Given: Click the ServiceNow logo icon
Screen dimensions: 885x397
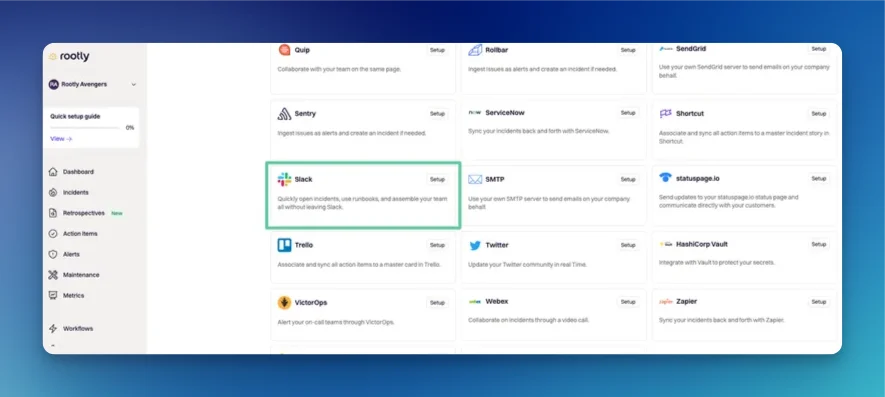Looking at the screenshot, I should [x=475, y=113].
